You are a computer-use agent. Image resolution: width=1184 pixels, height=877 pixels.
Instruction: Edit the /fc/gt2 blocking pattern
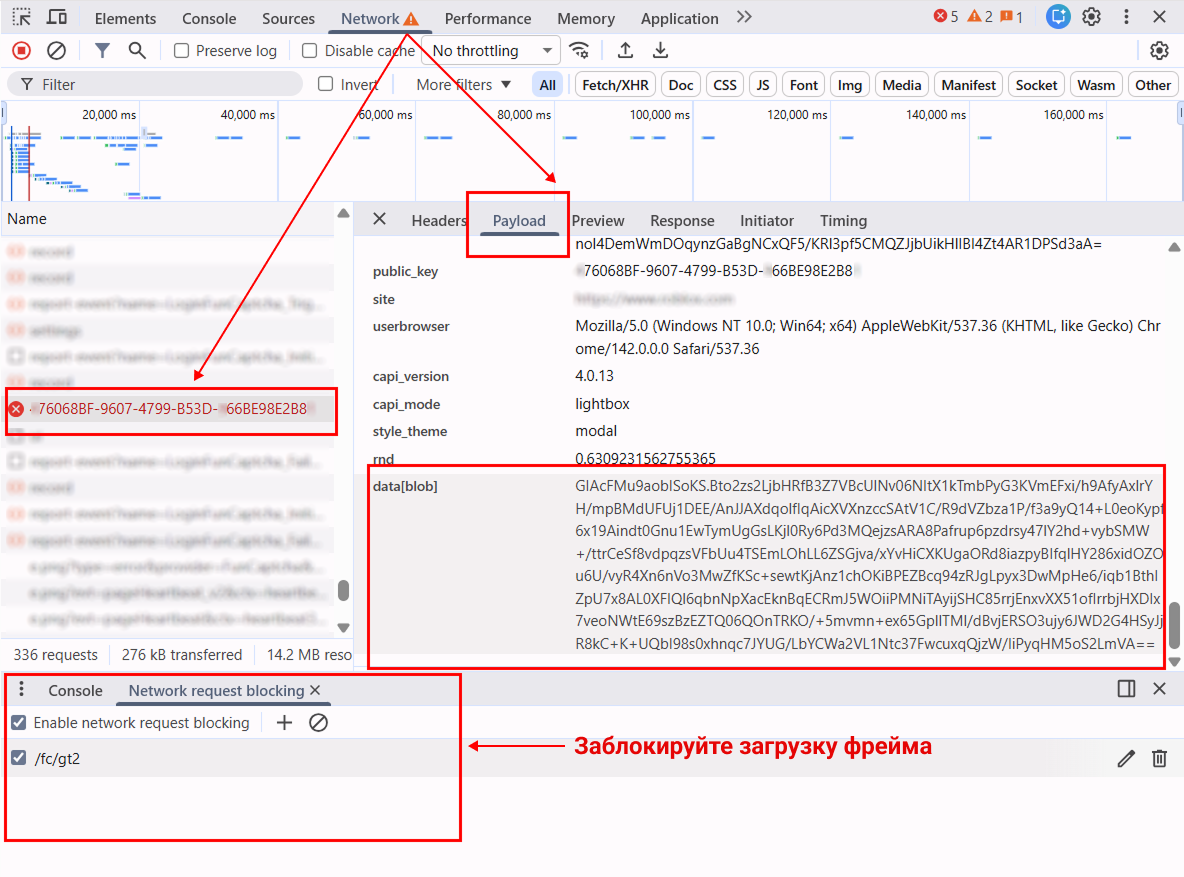tap(1126, 758)
